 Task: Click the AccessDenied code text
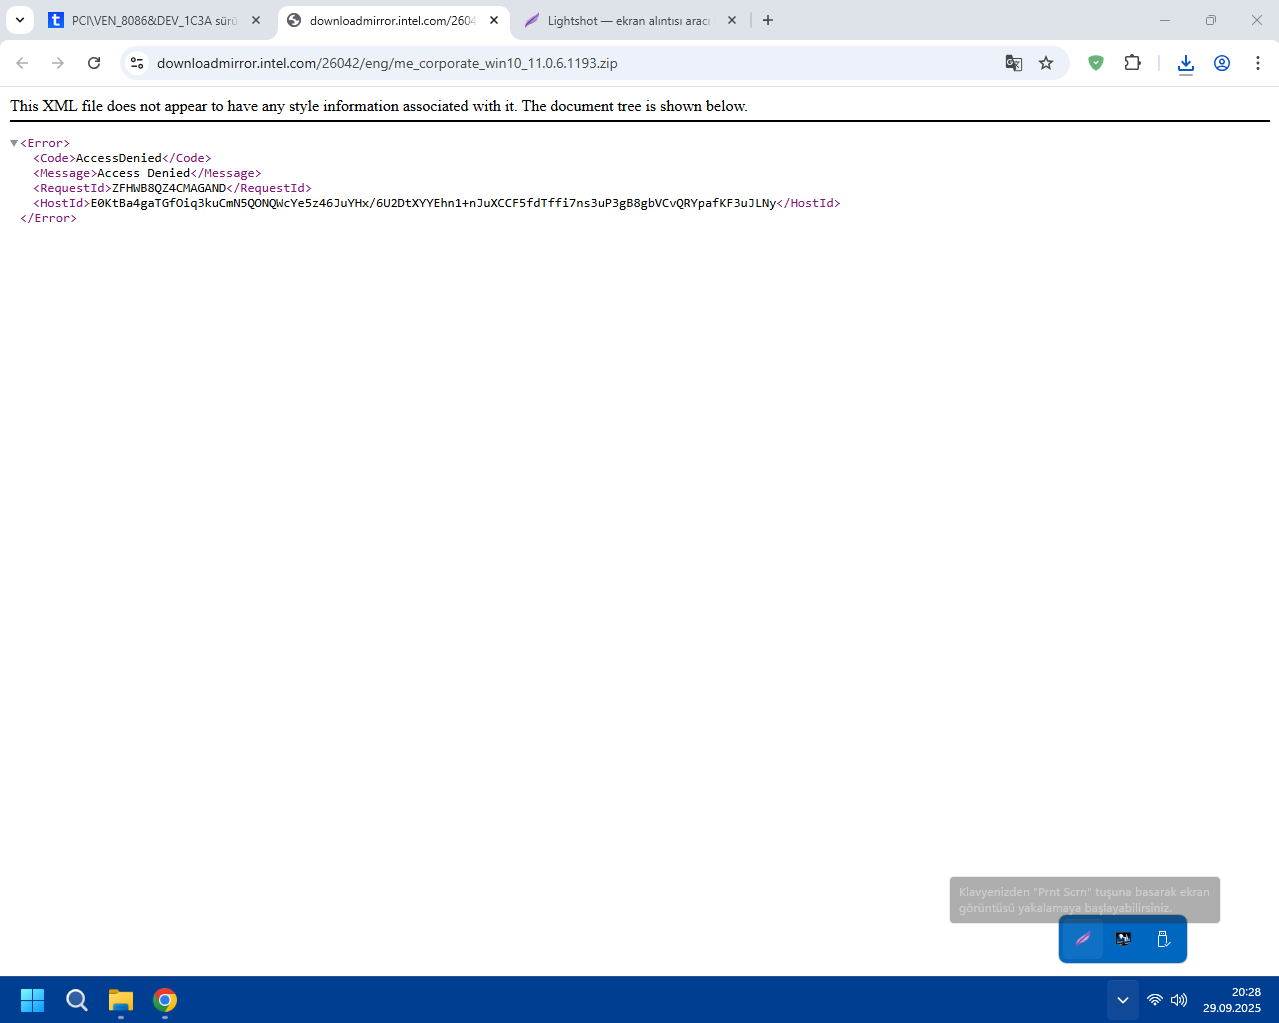[x=119, y=158]
